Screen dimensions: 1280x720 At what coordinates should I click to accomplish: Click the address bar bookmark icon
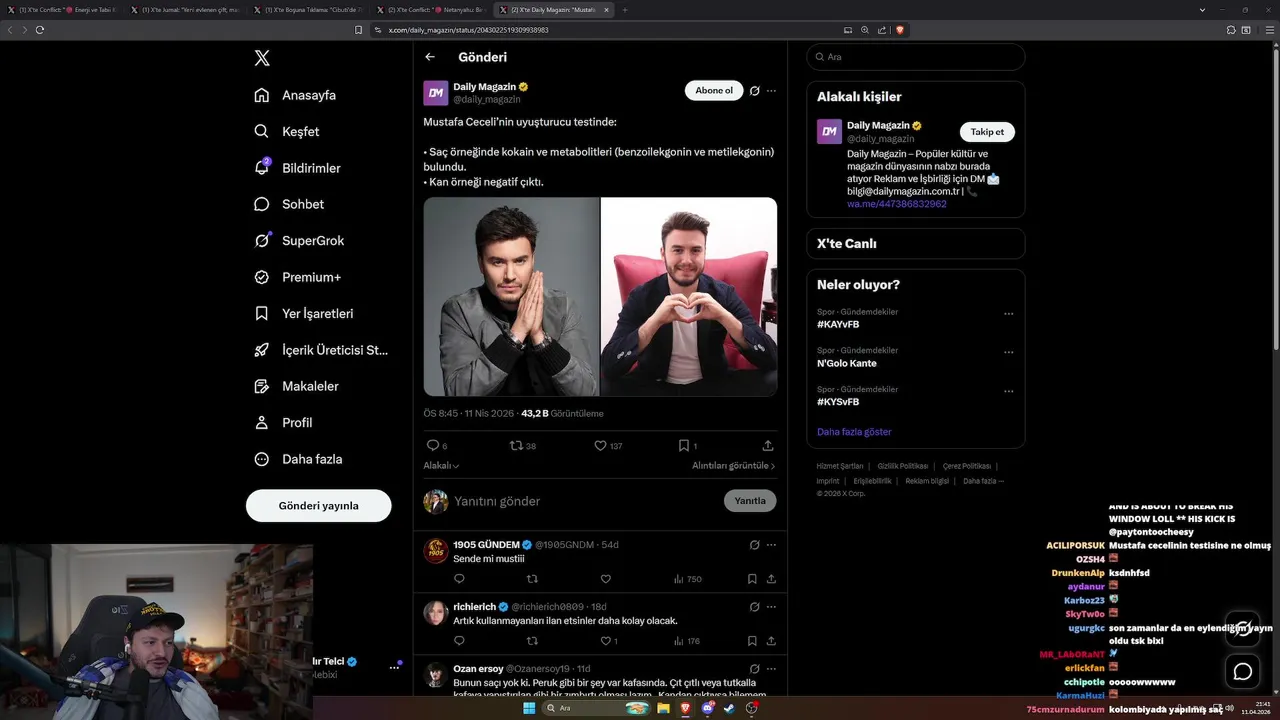359,30
